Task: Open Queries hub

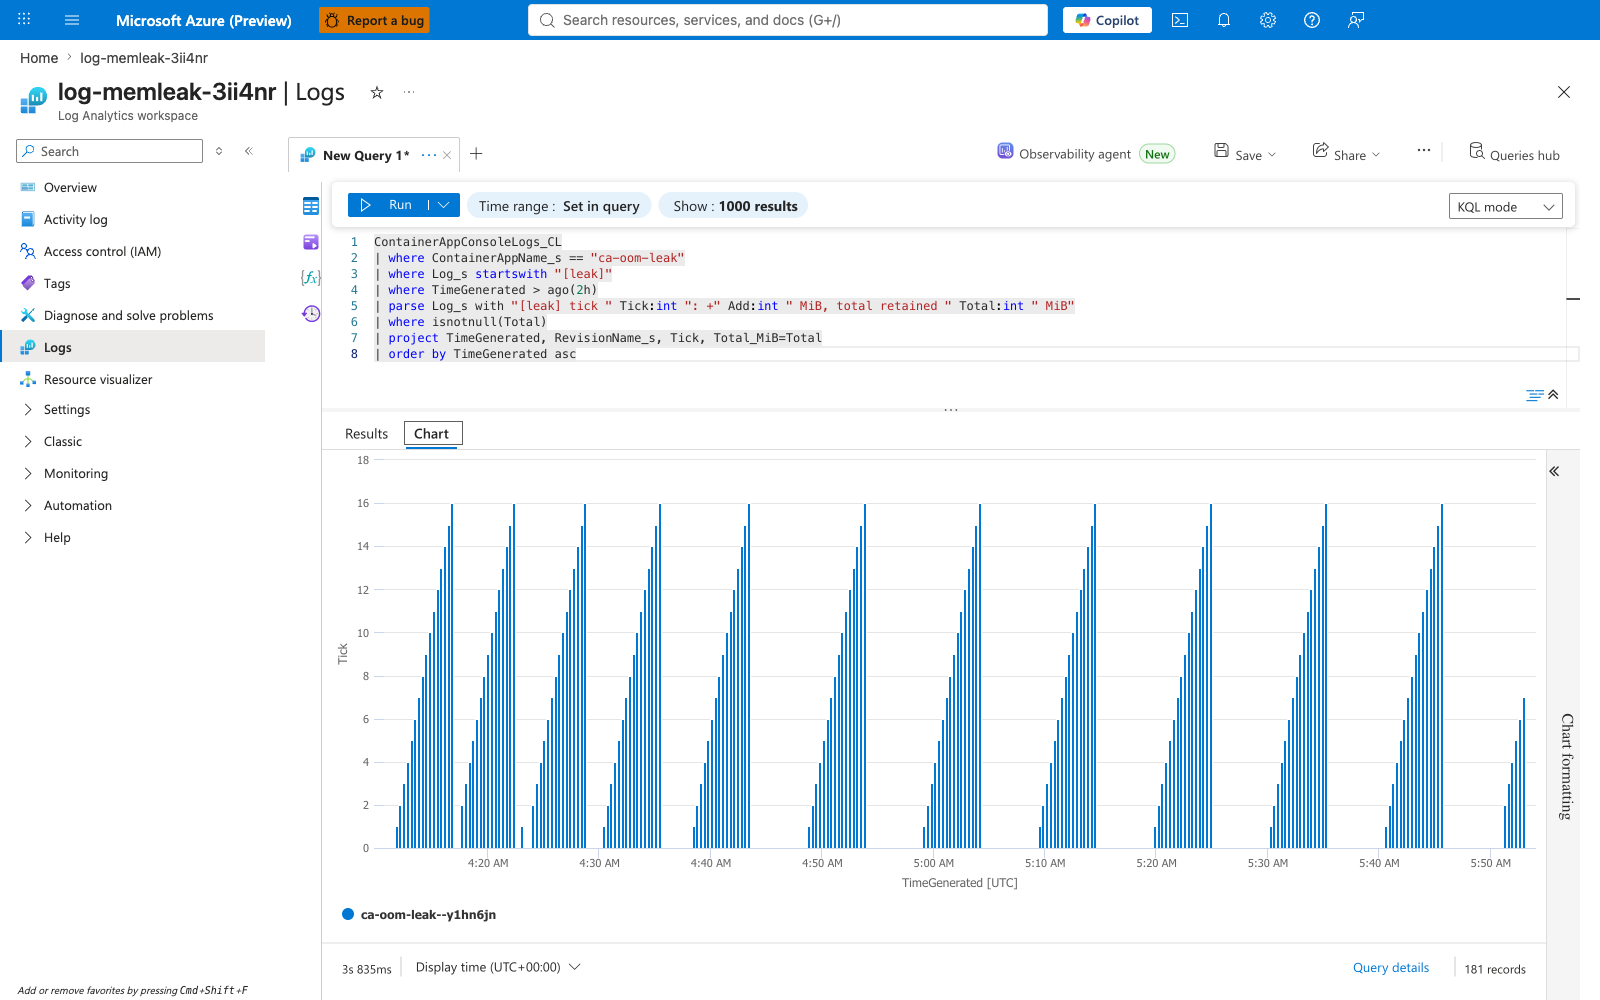Action: [x=1514, y=154]
